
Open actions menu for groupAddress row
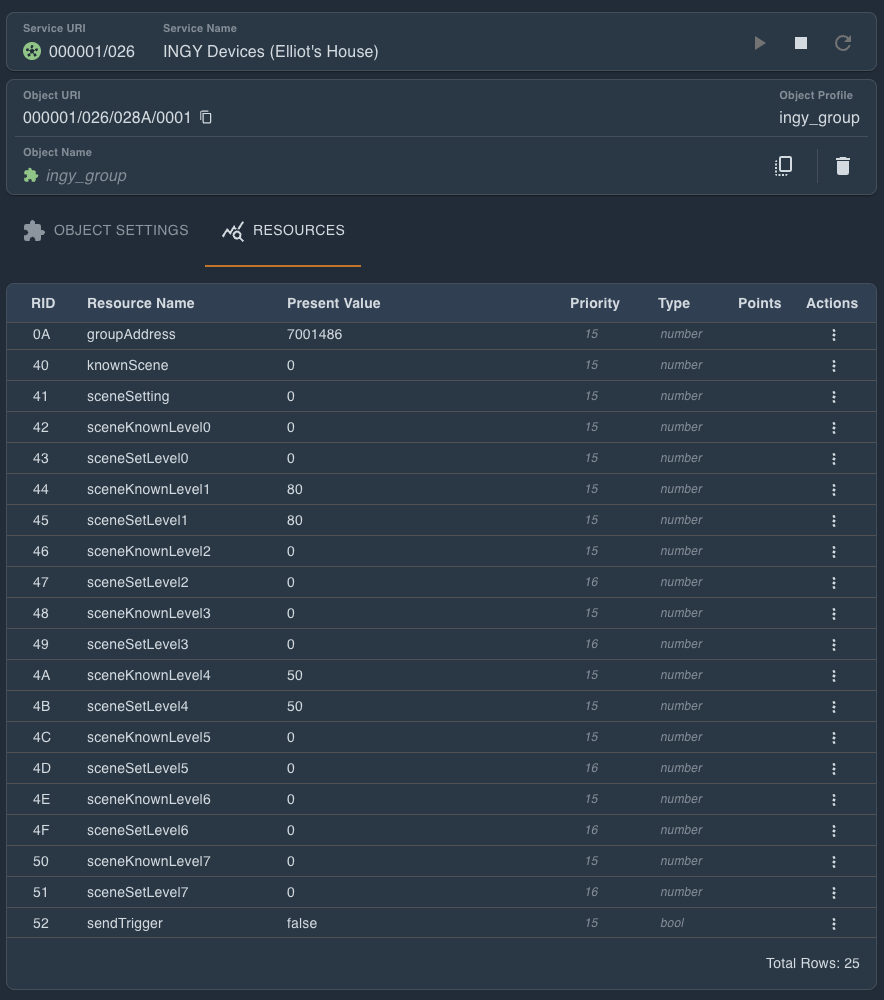click(834, 335)
